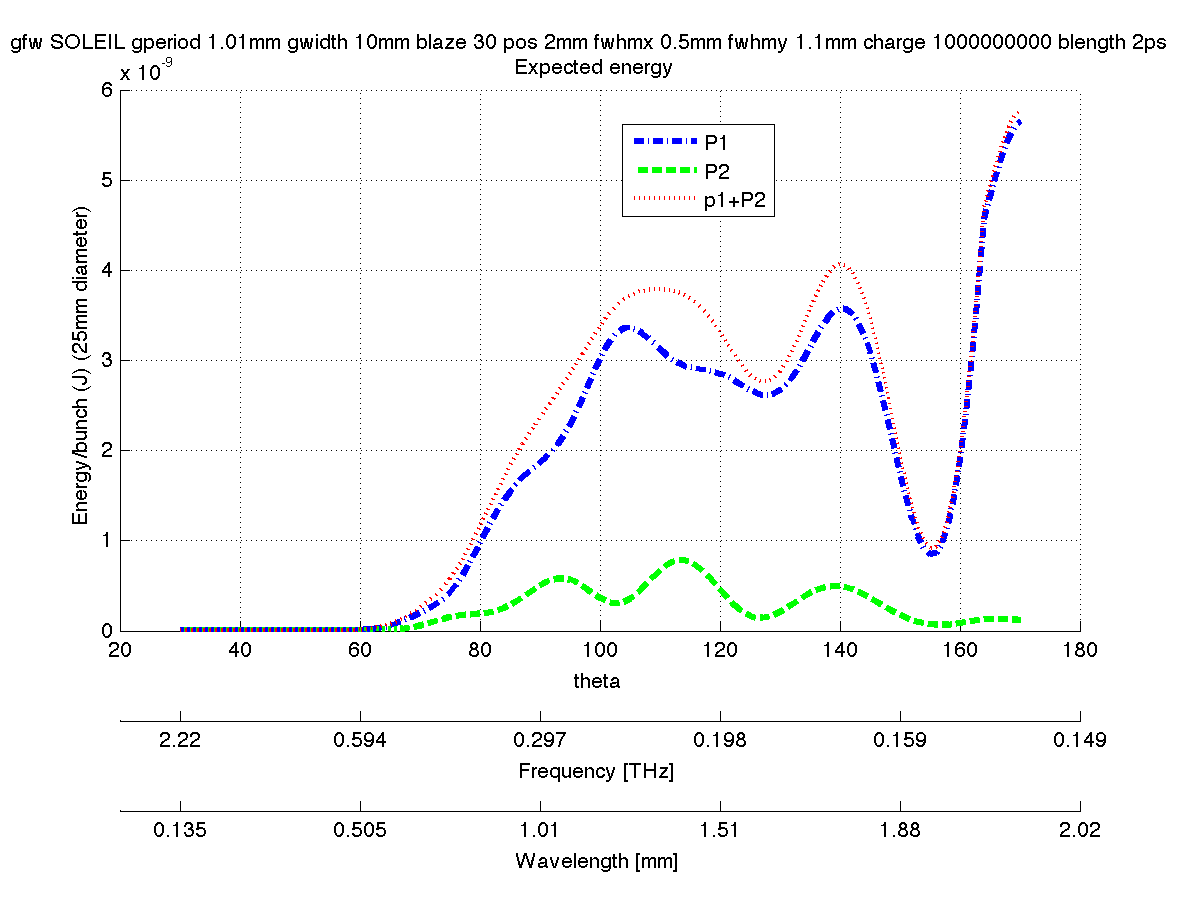Click y-axis tick label 4
Image resolution: width=1200 pixels, height=901 pixels.
(105, 270)
